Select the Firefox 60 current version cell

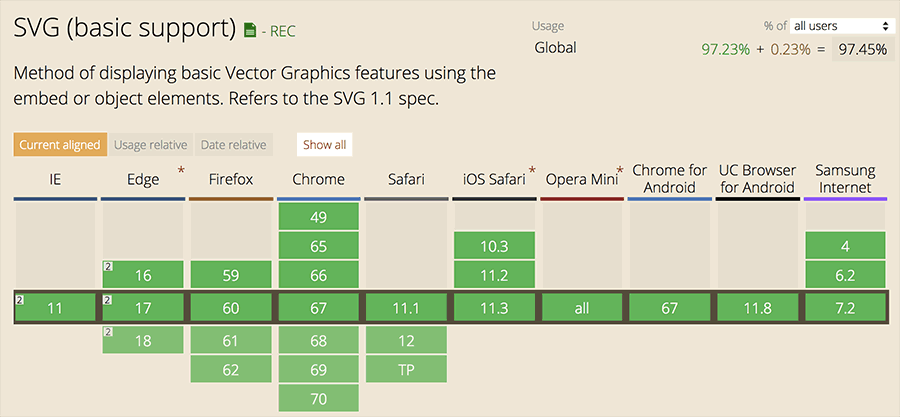(x=231, y=308)
